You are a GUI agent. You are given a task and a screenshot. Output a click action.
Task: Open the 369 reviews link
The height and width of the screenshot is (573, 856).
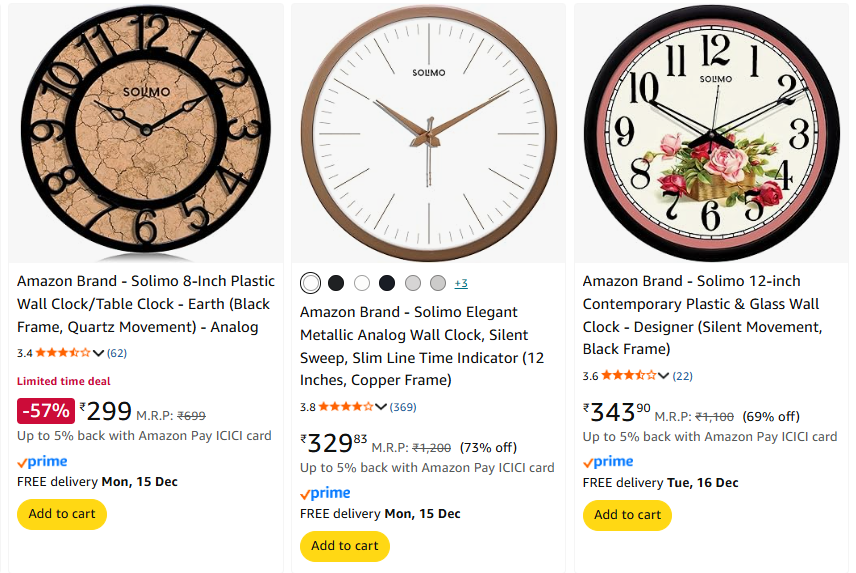(403, 407)
